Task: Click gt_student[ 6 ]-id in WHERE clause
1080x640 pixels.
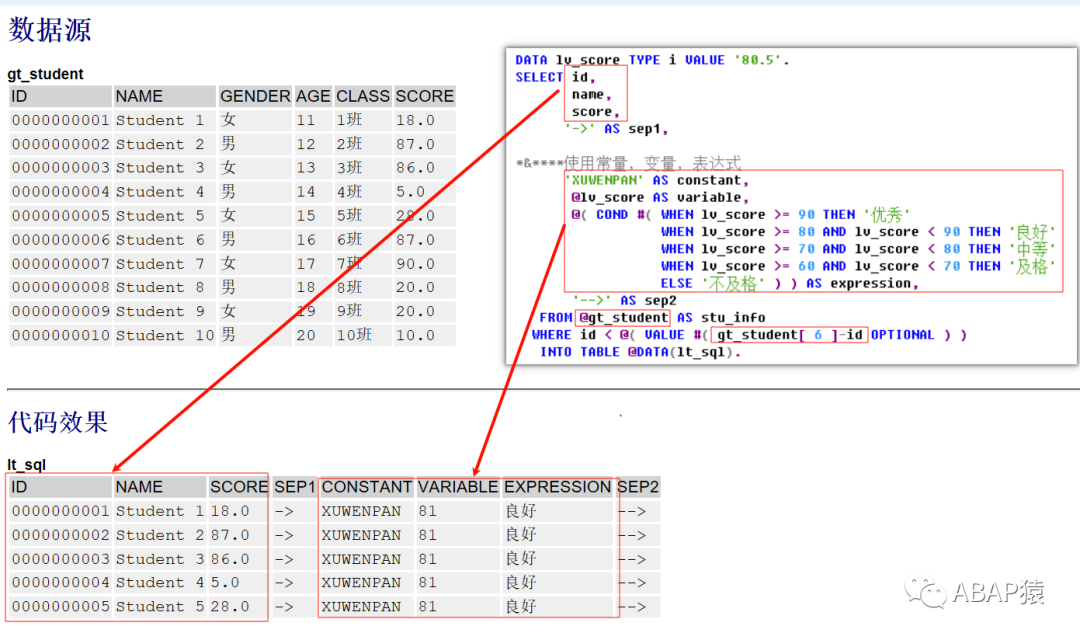Action: 789,335
